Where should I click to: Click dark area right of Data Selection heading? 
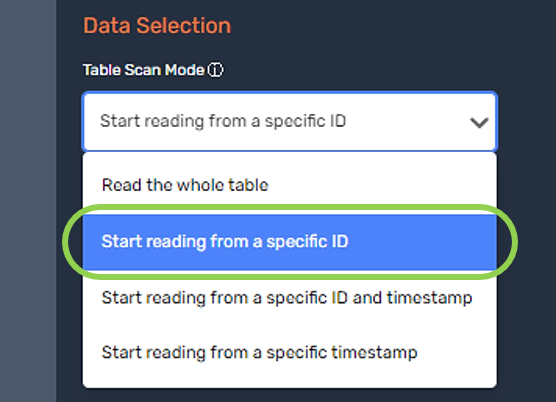[390, 26]
